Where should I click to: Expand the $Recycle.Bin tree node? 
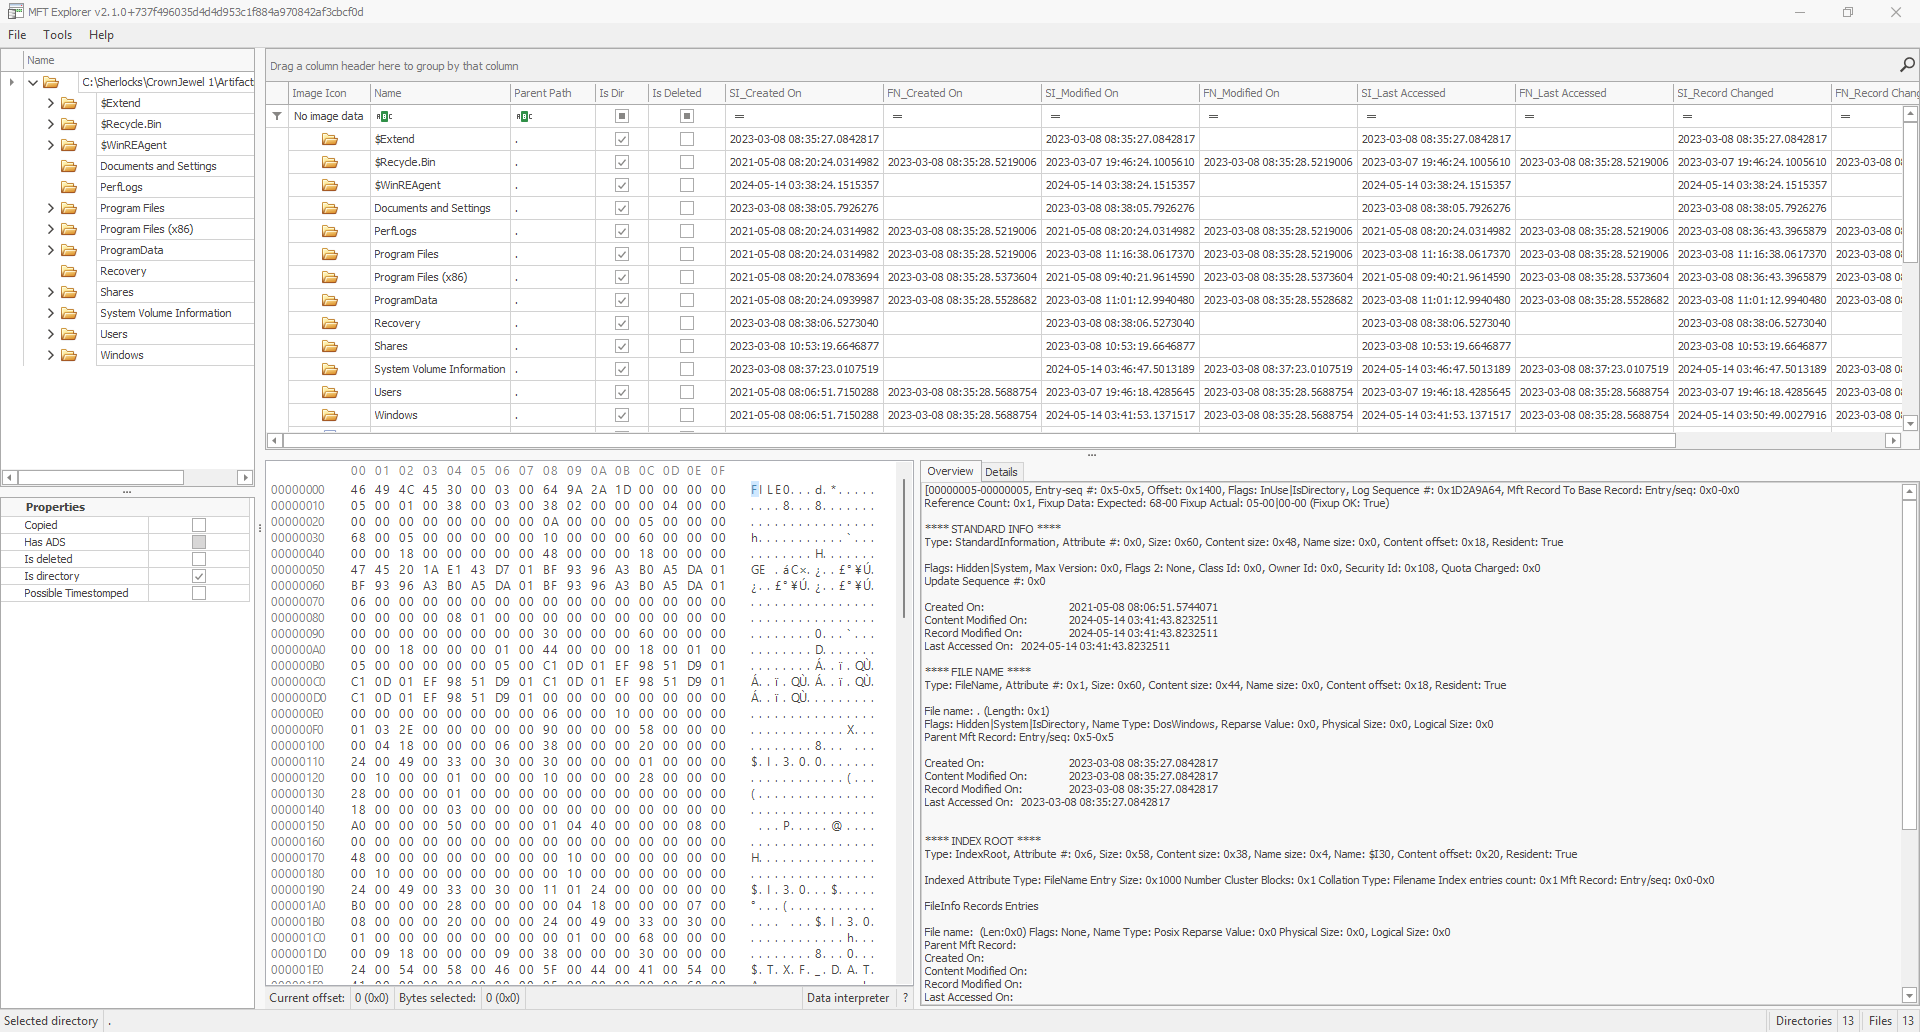[x=51, y=124]
